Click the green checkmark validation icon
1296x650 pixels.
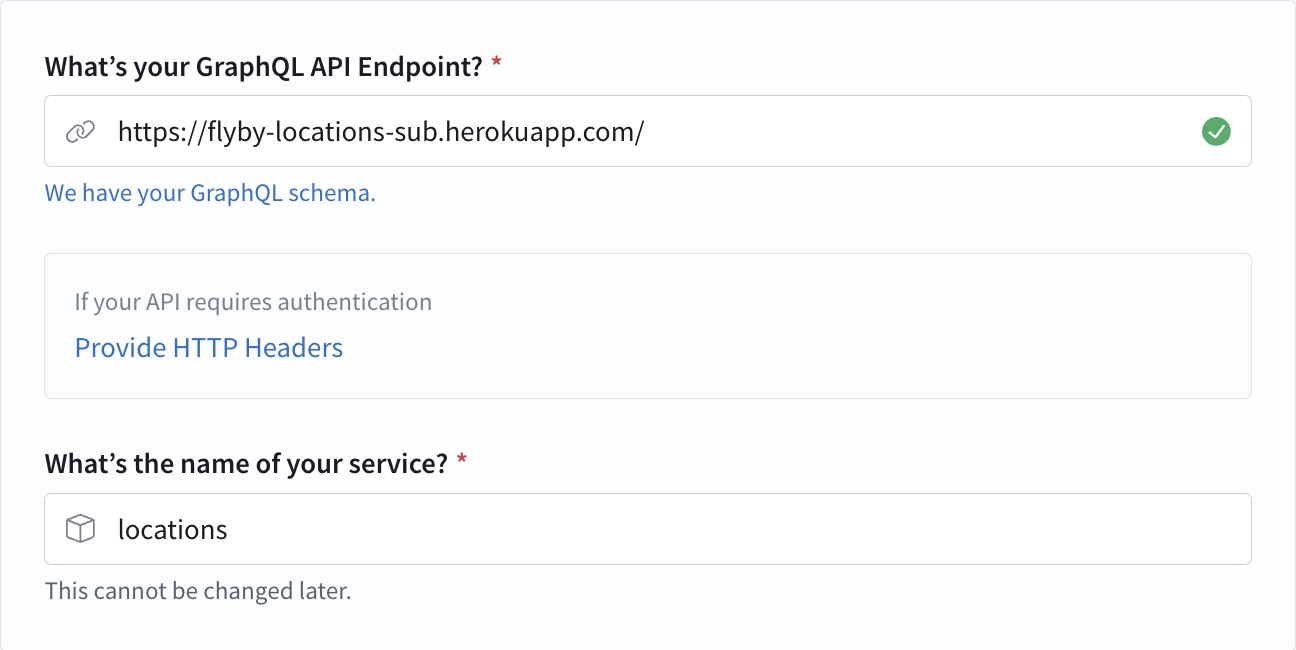(x=1216, y=131)
